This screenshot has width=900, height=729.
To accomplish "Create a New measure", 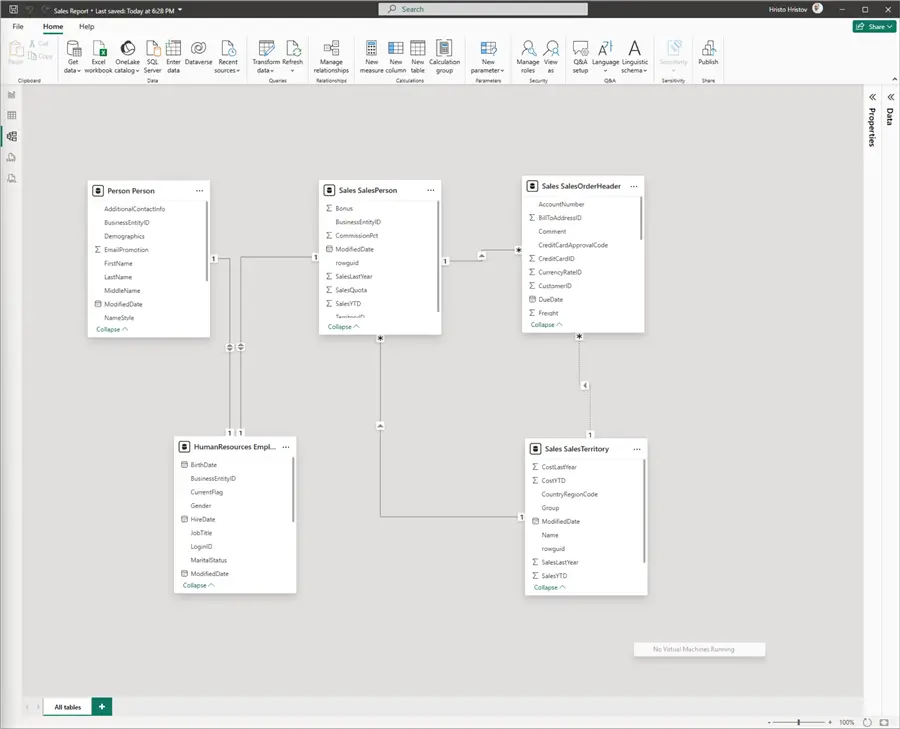I will click(x=371, y=57).
